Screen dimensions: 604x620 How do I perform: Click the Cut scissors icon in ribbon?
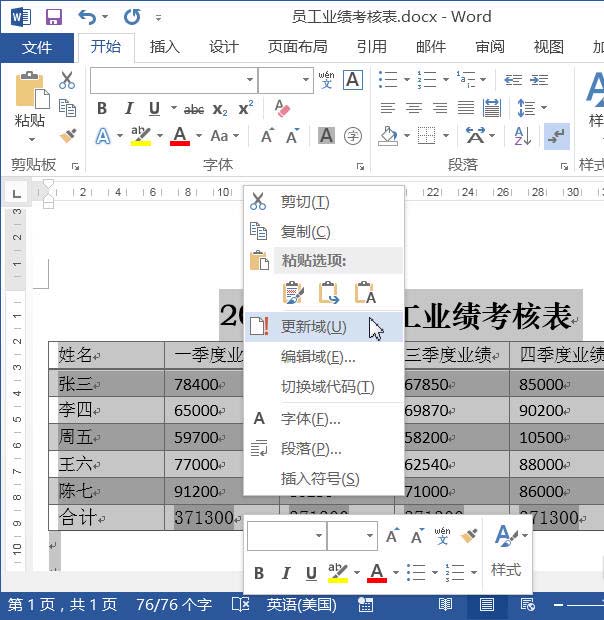[67, 81]
